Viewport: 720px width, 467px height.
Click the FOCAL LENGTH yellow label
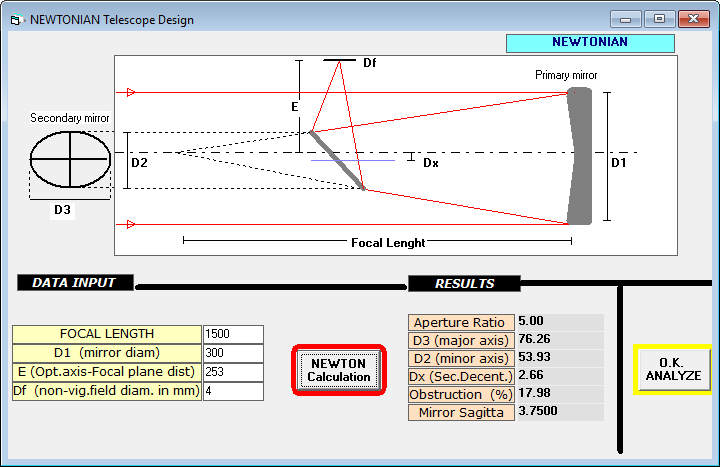[x=107, y=334]
